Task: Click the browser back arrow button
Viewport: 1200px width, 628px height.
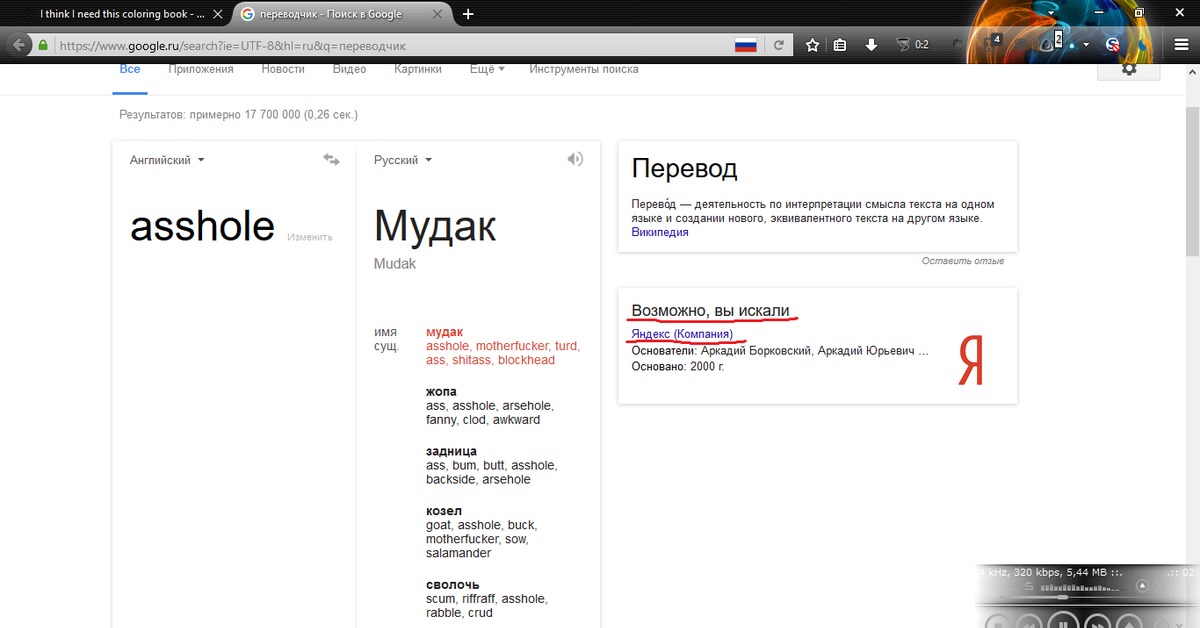Action: (20, 45)
